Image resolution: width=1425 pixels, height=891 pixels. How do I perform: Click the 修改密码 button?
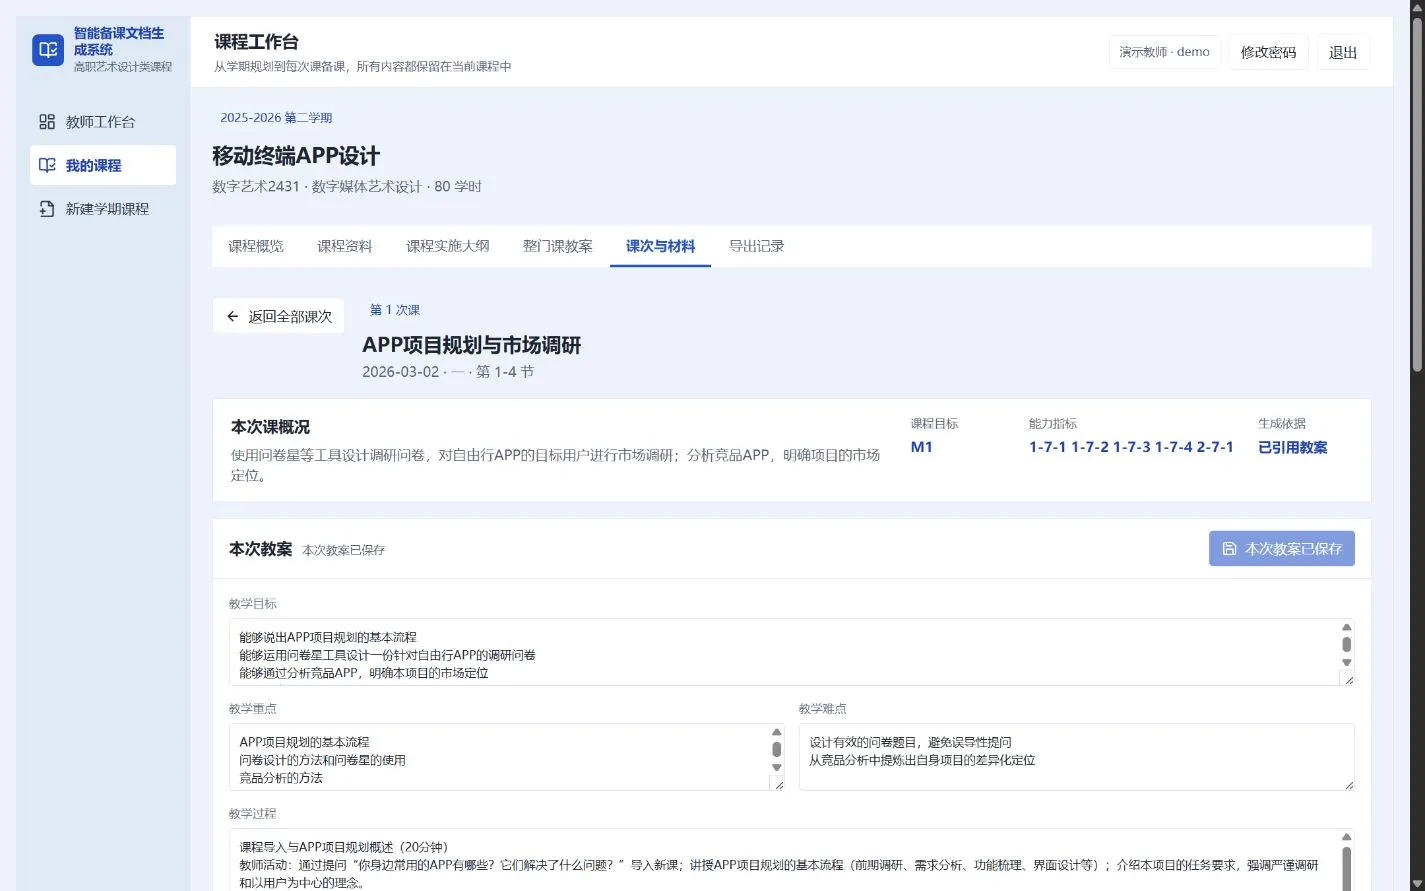(x=1268, y=52)
